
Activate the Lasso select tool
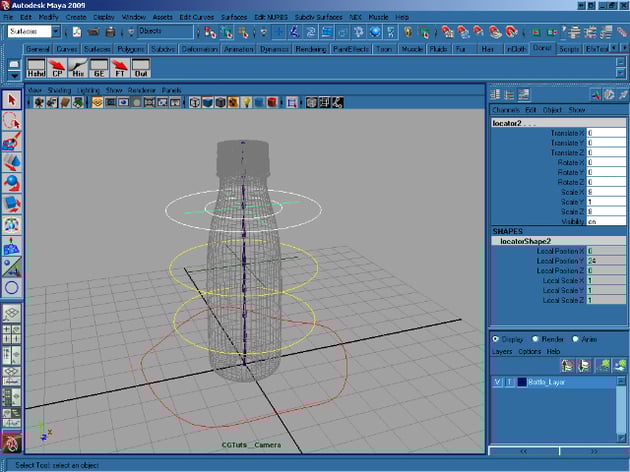(12, 120)
